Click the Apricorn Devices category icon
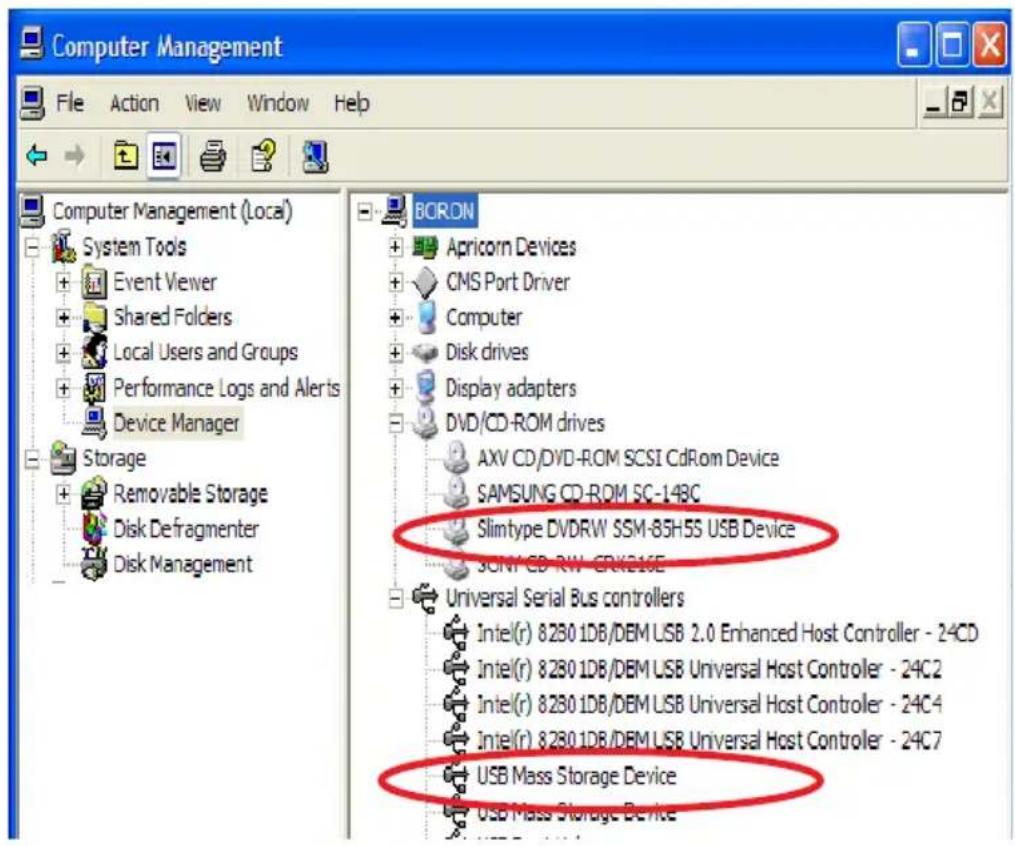 click(425, 247)
